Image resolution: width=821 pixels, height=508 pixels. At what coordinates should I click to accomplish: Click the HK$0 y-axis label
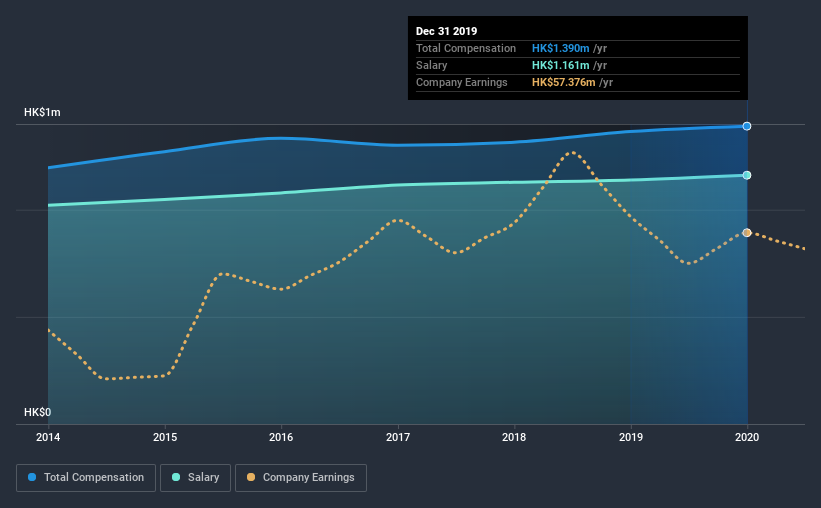(x=38, y=413)
